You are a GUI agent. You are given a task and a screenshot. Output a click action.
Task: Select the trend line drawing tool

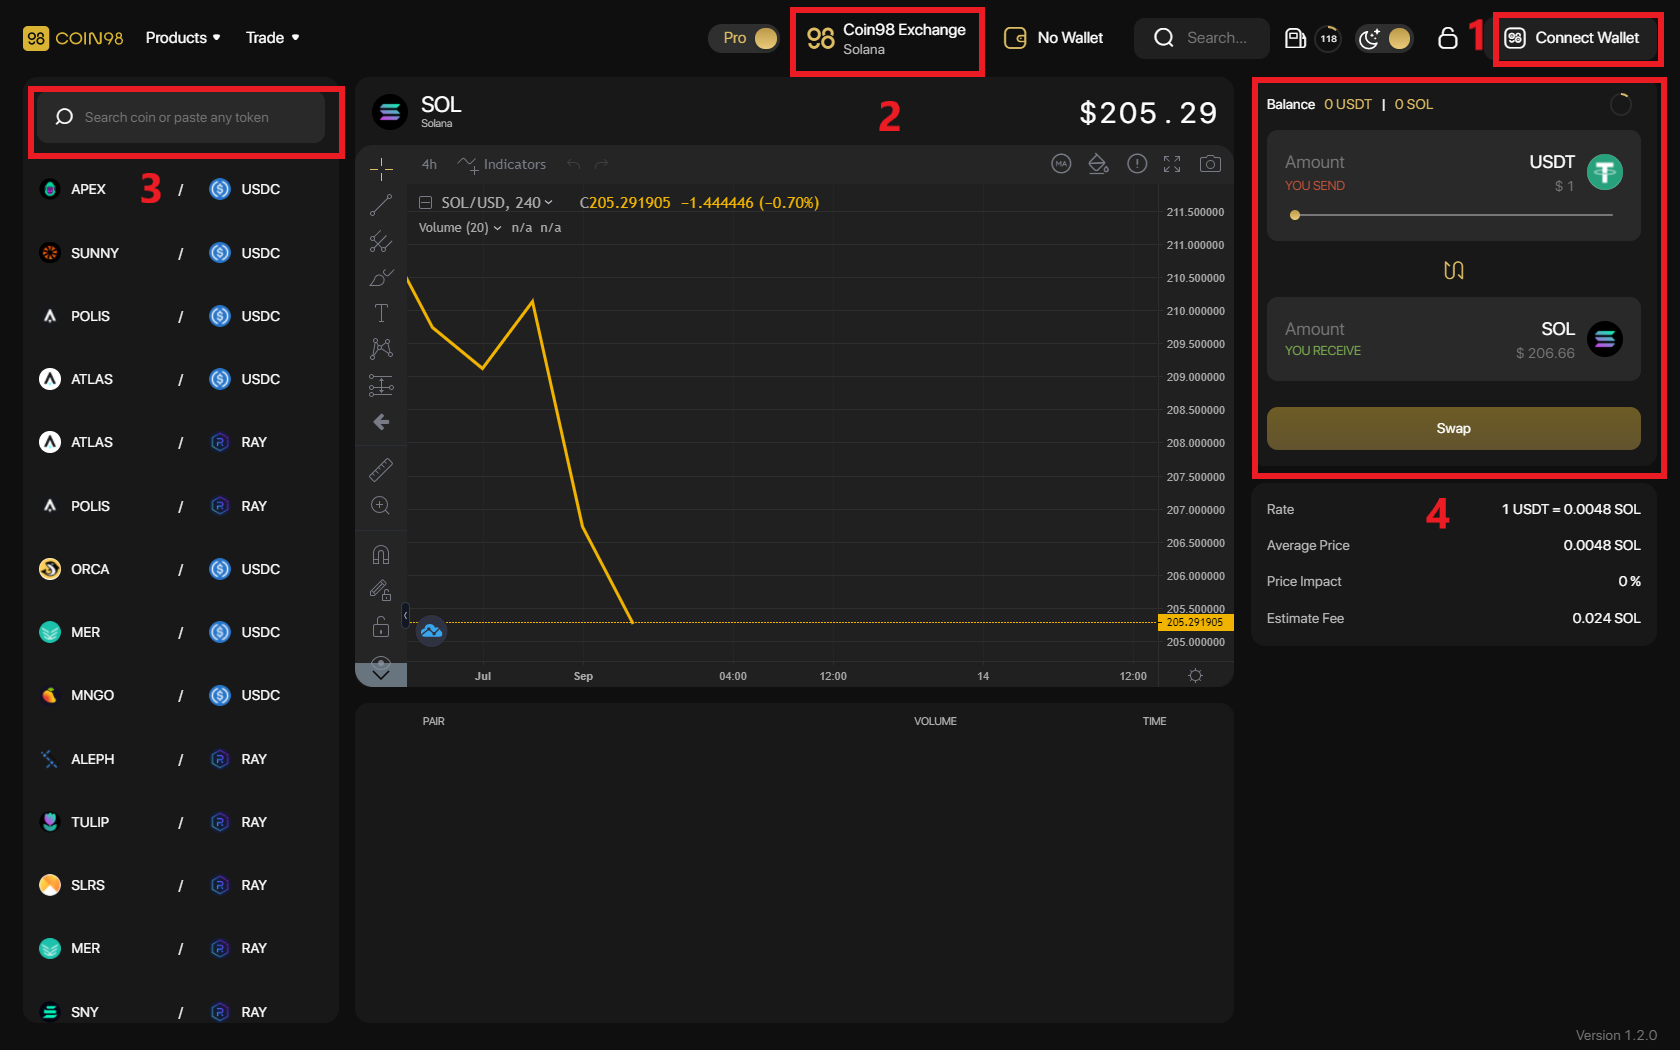(x=381, y=205)
